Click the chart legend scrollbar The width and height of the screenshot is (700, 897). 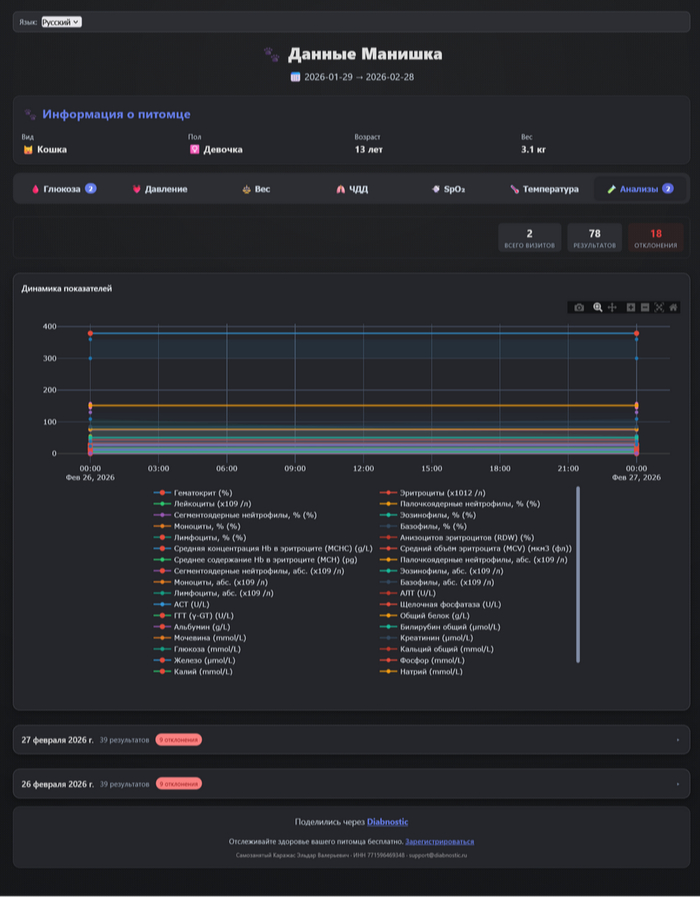click(x=578, y=574)
